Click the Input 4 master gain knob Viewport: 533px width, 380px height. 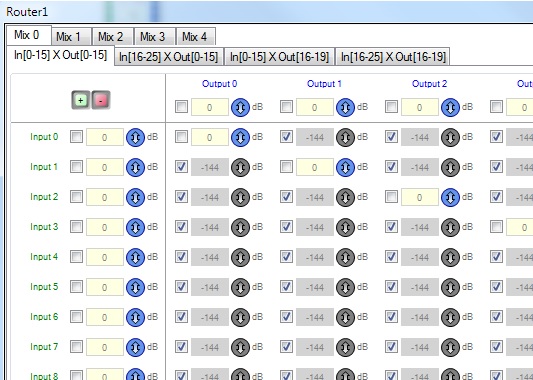pyautogui.click(x=135, y=257)
